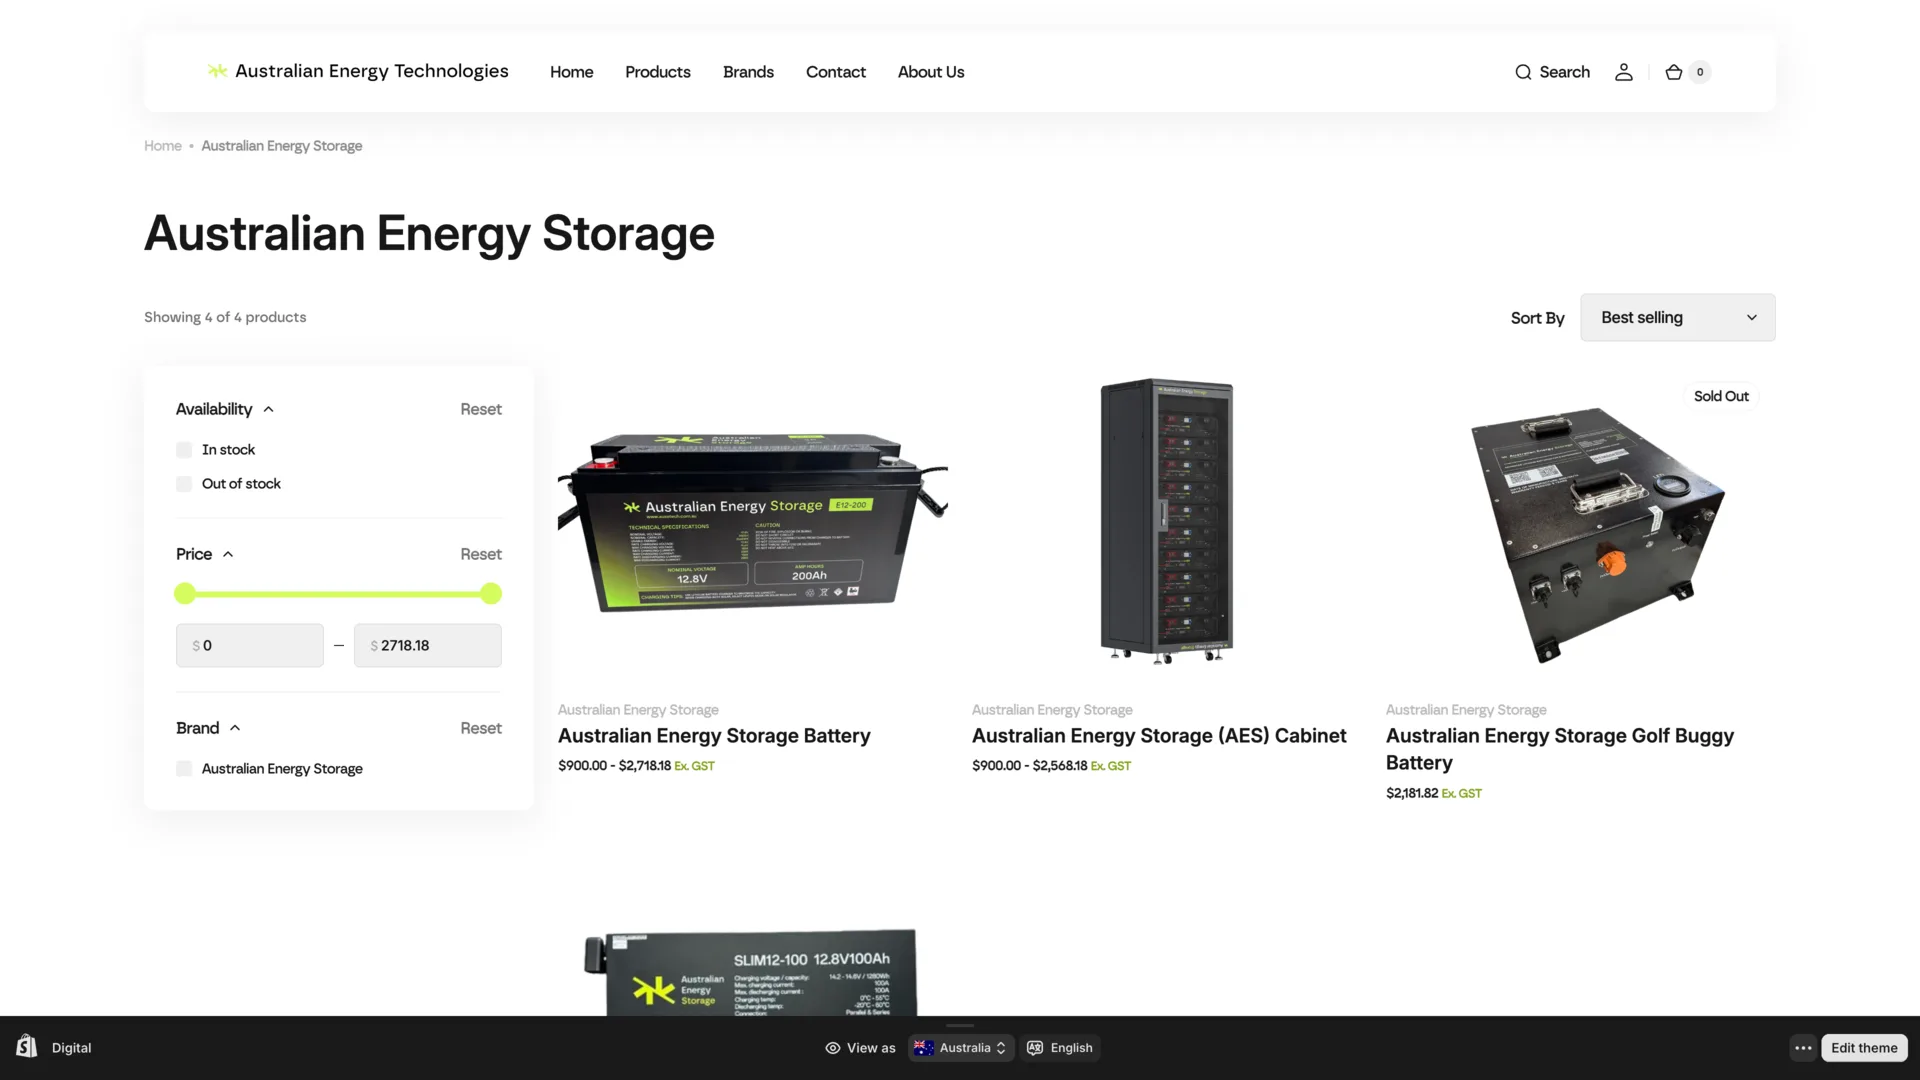
Task: Open search via magnifier icon
Action: [x=1523, y=72]
